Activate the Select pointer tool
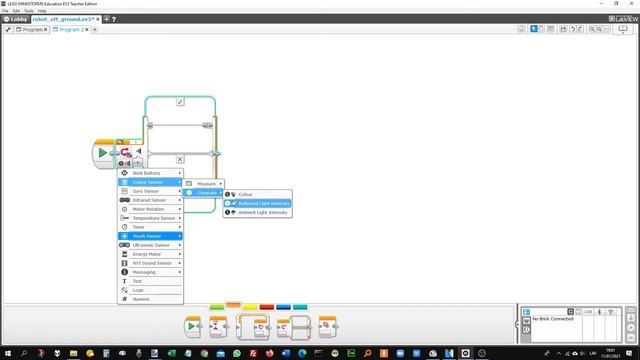The height and width of the screenshot is (360, 640). (x=533, y=29)
